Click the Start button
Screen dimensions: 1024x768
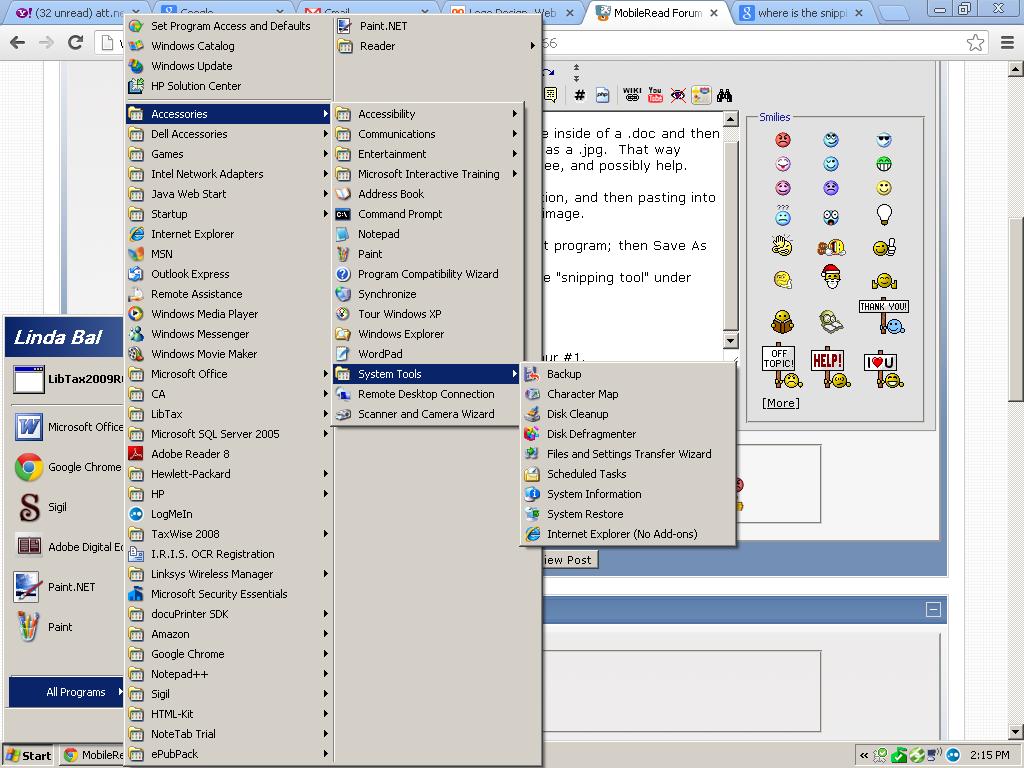[28, 756]
